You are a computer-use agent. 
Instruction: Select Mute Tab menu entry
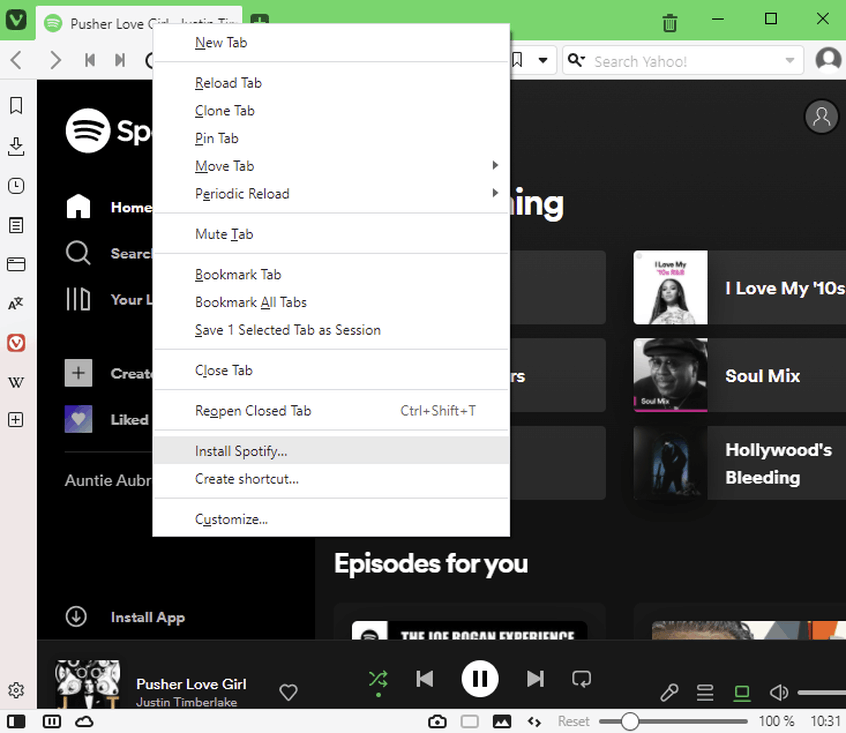tap(331, 234)
